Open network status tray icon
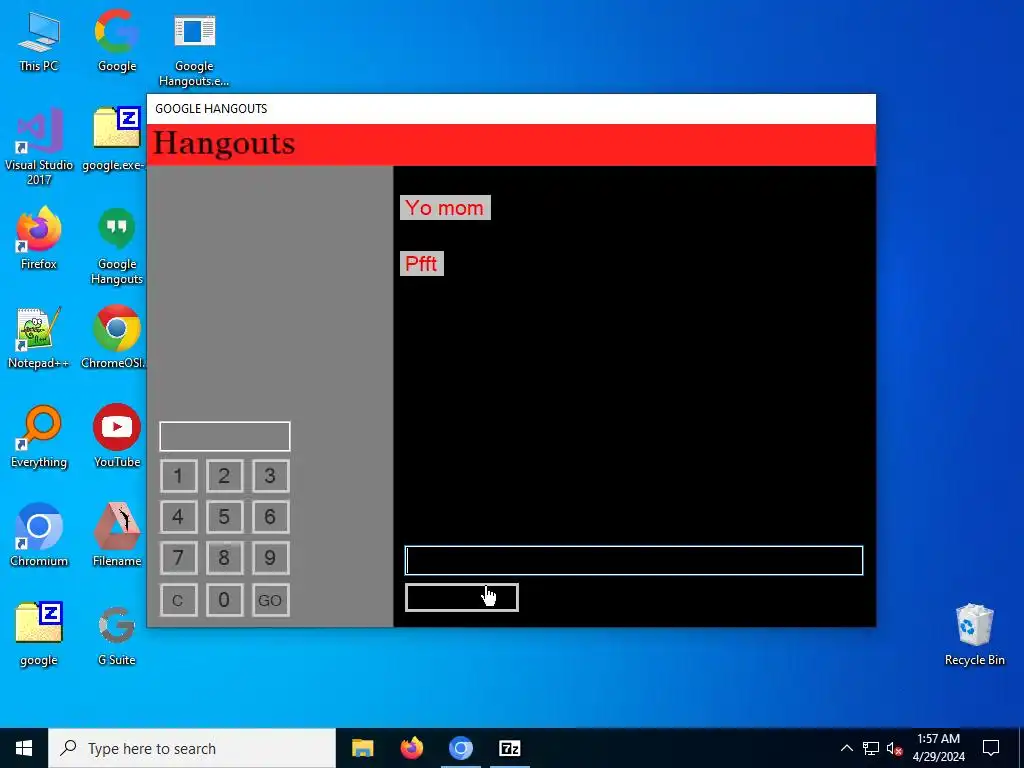1024x768 pixels. [x=871, y=748]
